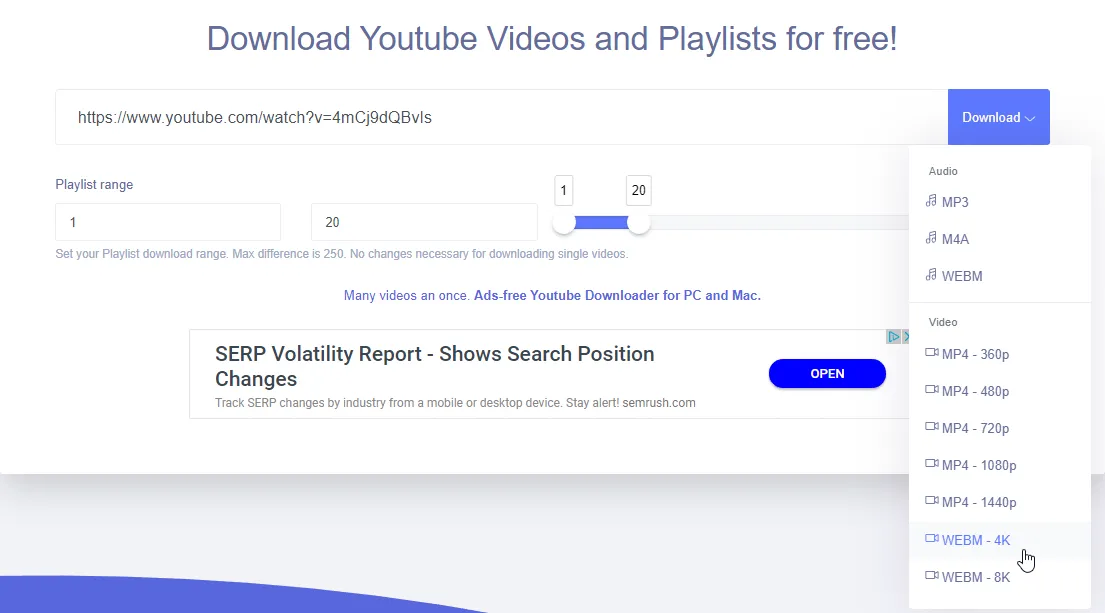Click the music note icon beside M4A

[931, 237]
